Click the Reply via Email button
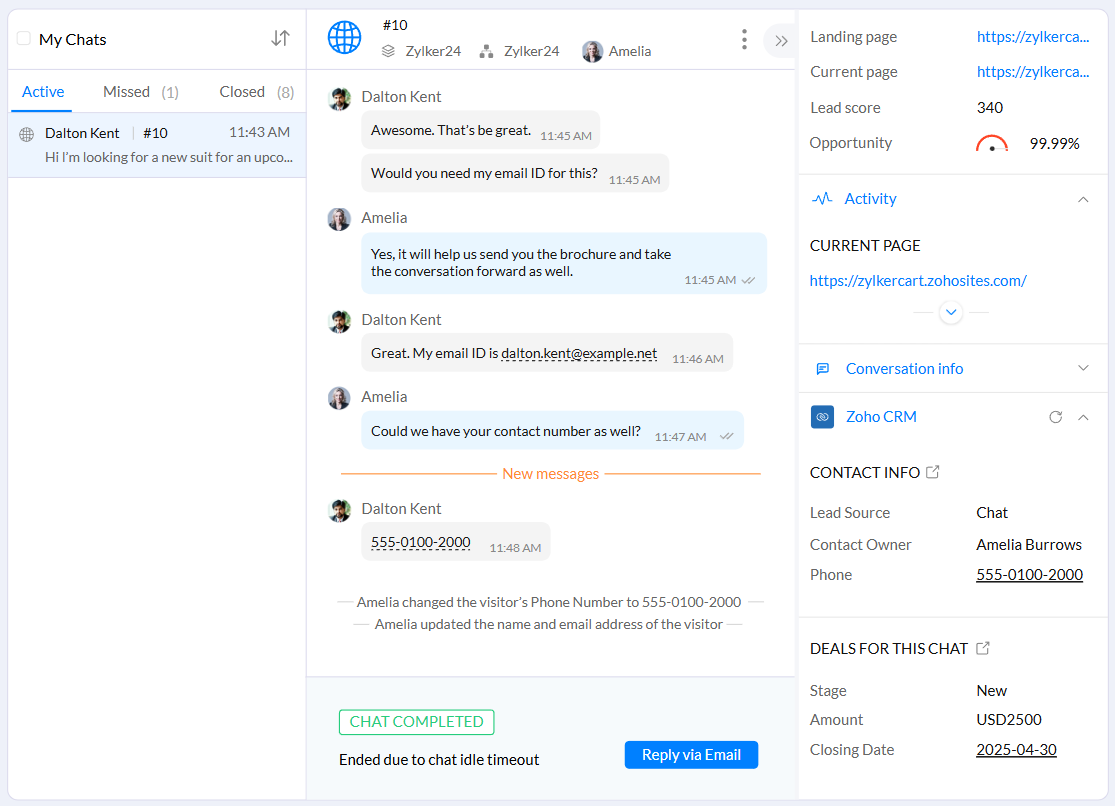The width and height of the screenshot is (1115, 806). tap(690, 755)
